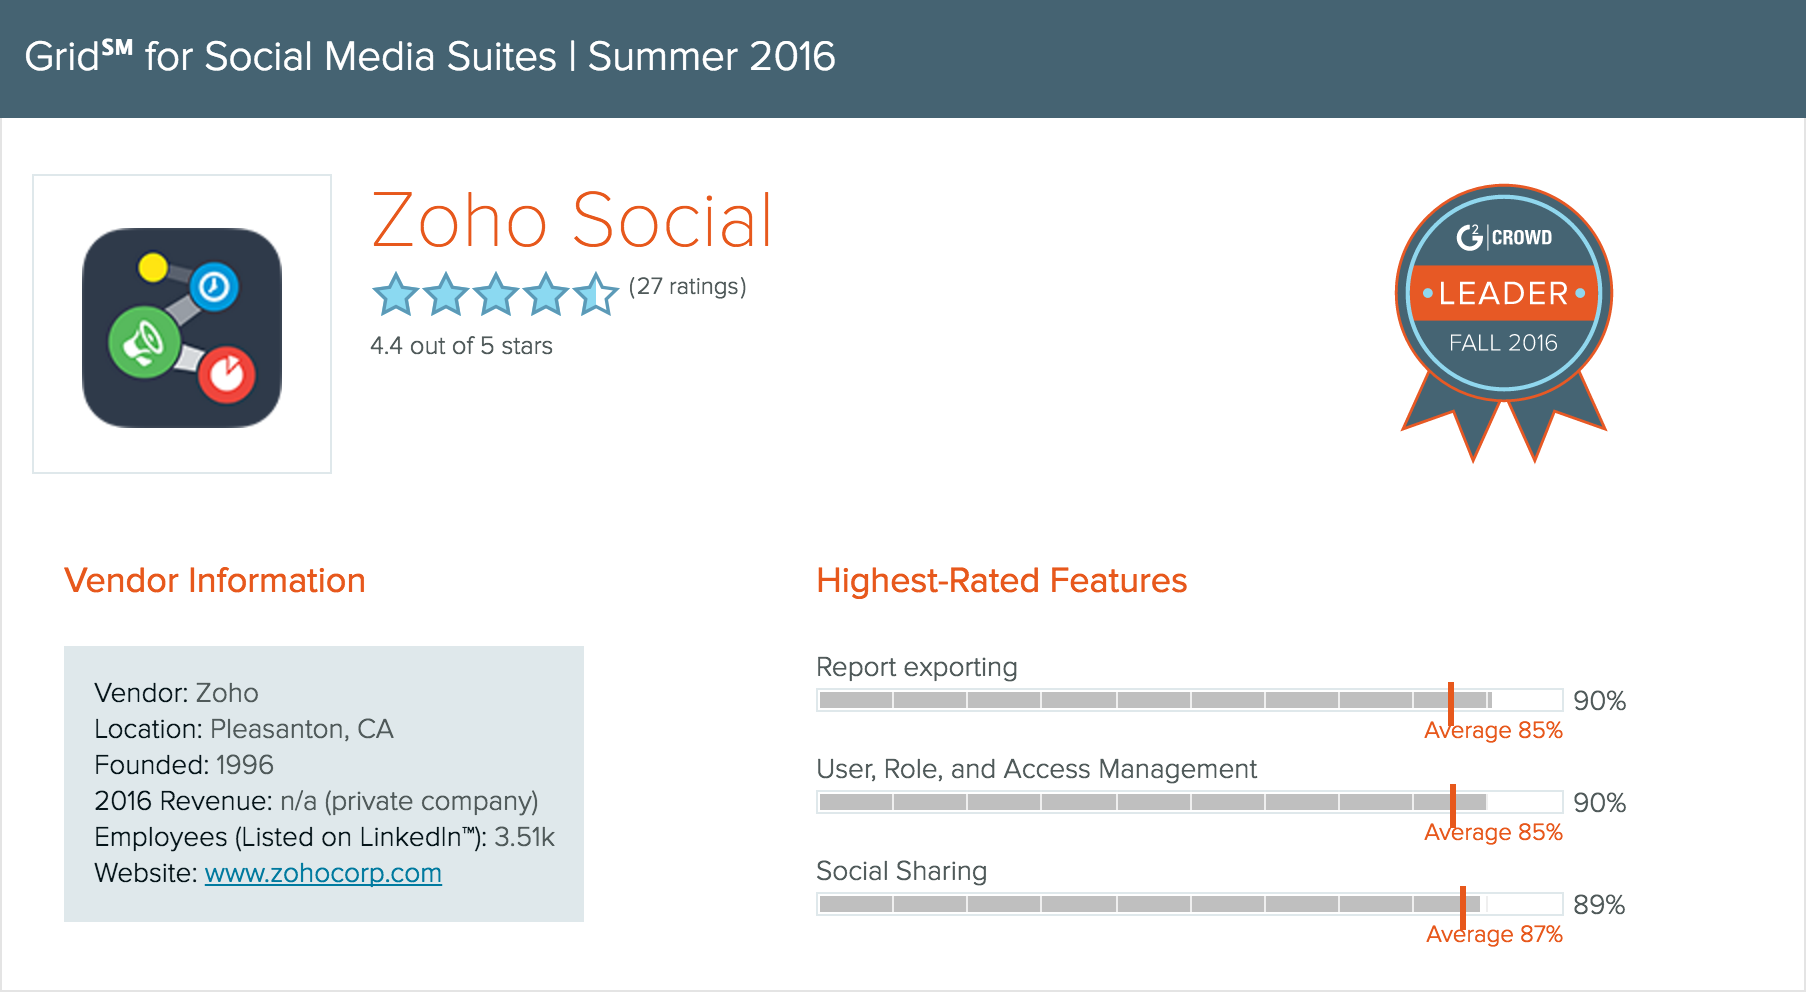
Task: Click the Grid for Social Media Suites header
Action: (430, 57)
